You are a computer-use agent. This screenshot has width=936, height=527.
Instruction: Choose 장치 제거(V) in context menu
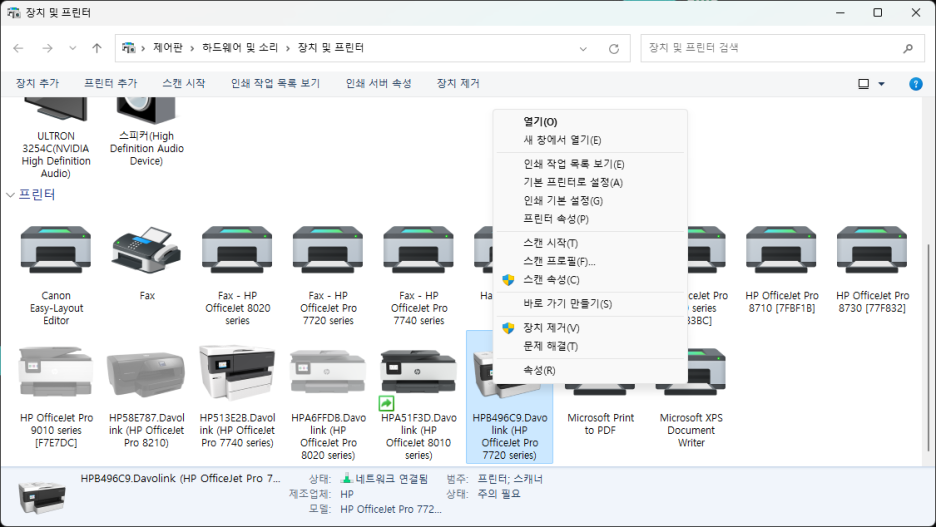(591, 328)
